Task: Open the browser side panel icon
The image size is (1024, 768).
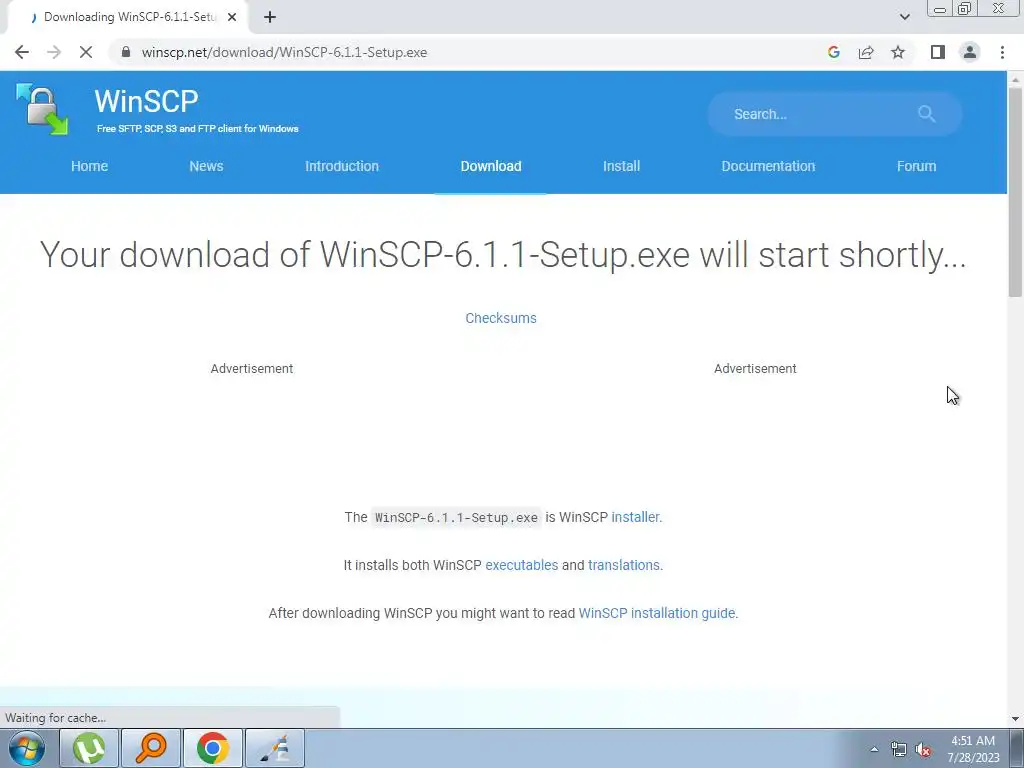Action: [938, 52]
